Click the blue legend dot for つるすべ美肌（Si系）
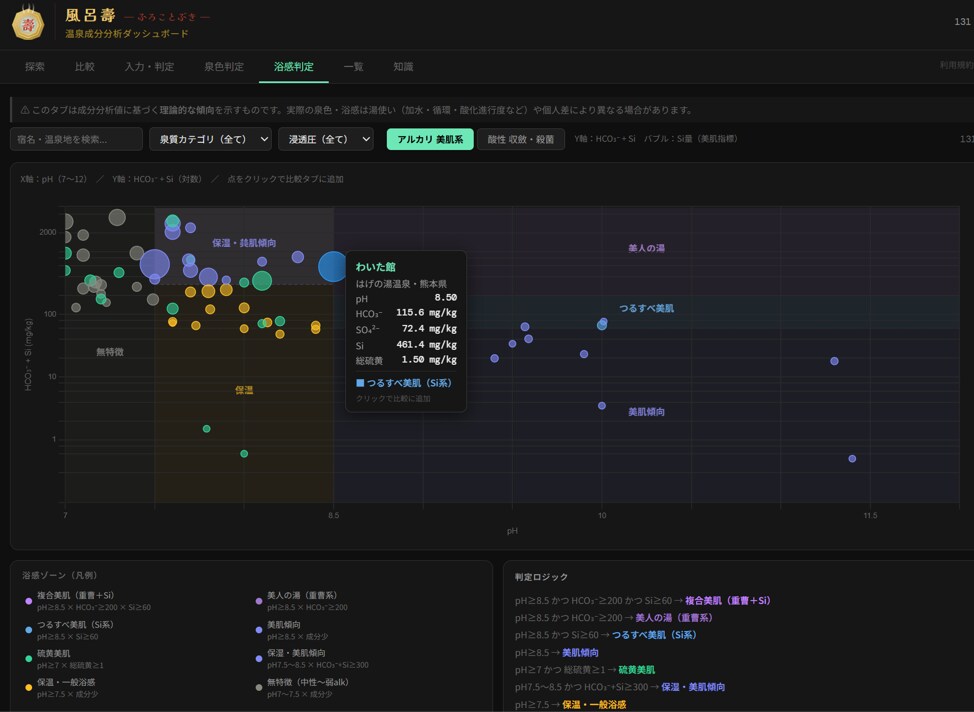974x712 pixels. 29,630
